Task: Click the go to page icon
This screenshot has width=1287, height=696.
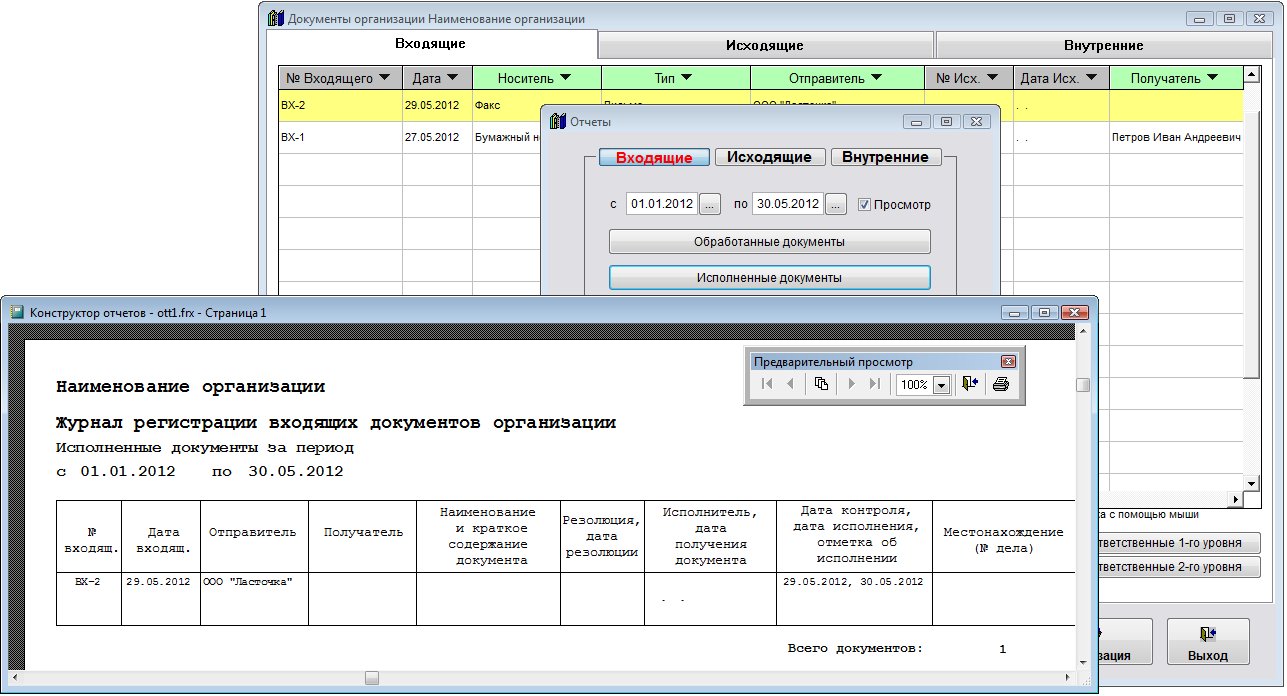Action: [x=821, y=384]
